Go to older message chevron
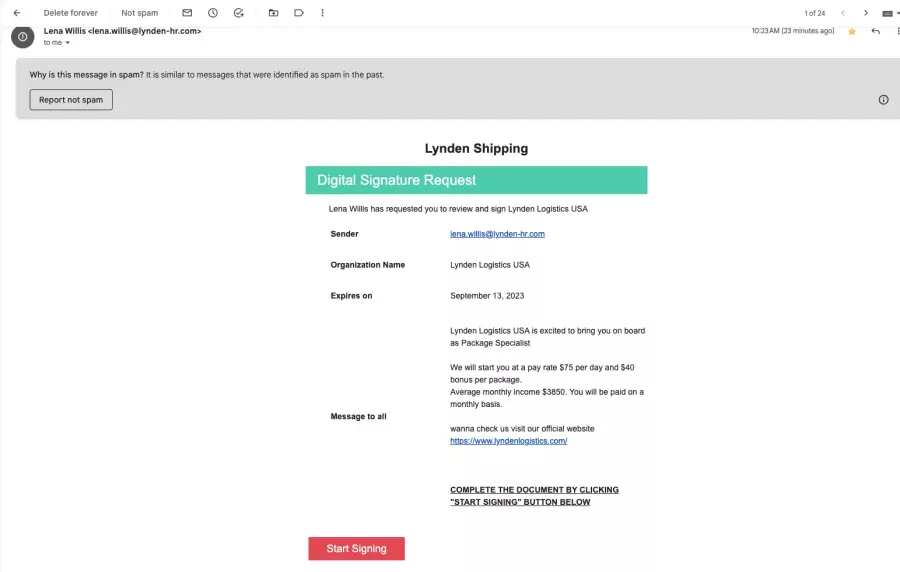The width and height of the screenshot is (900, 572). point(866,13)
